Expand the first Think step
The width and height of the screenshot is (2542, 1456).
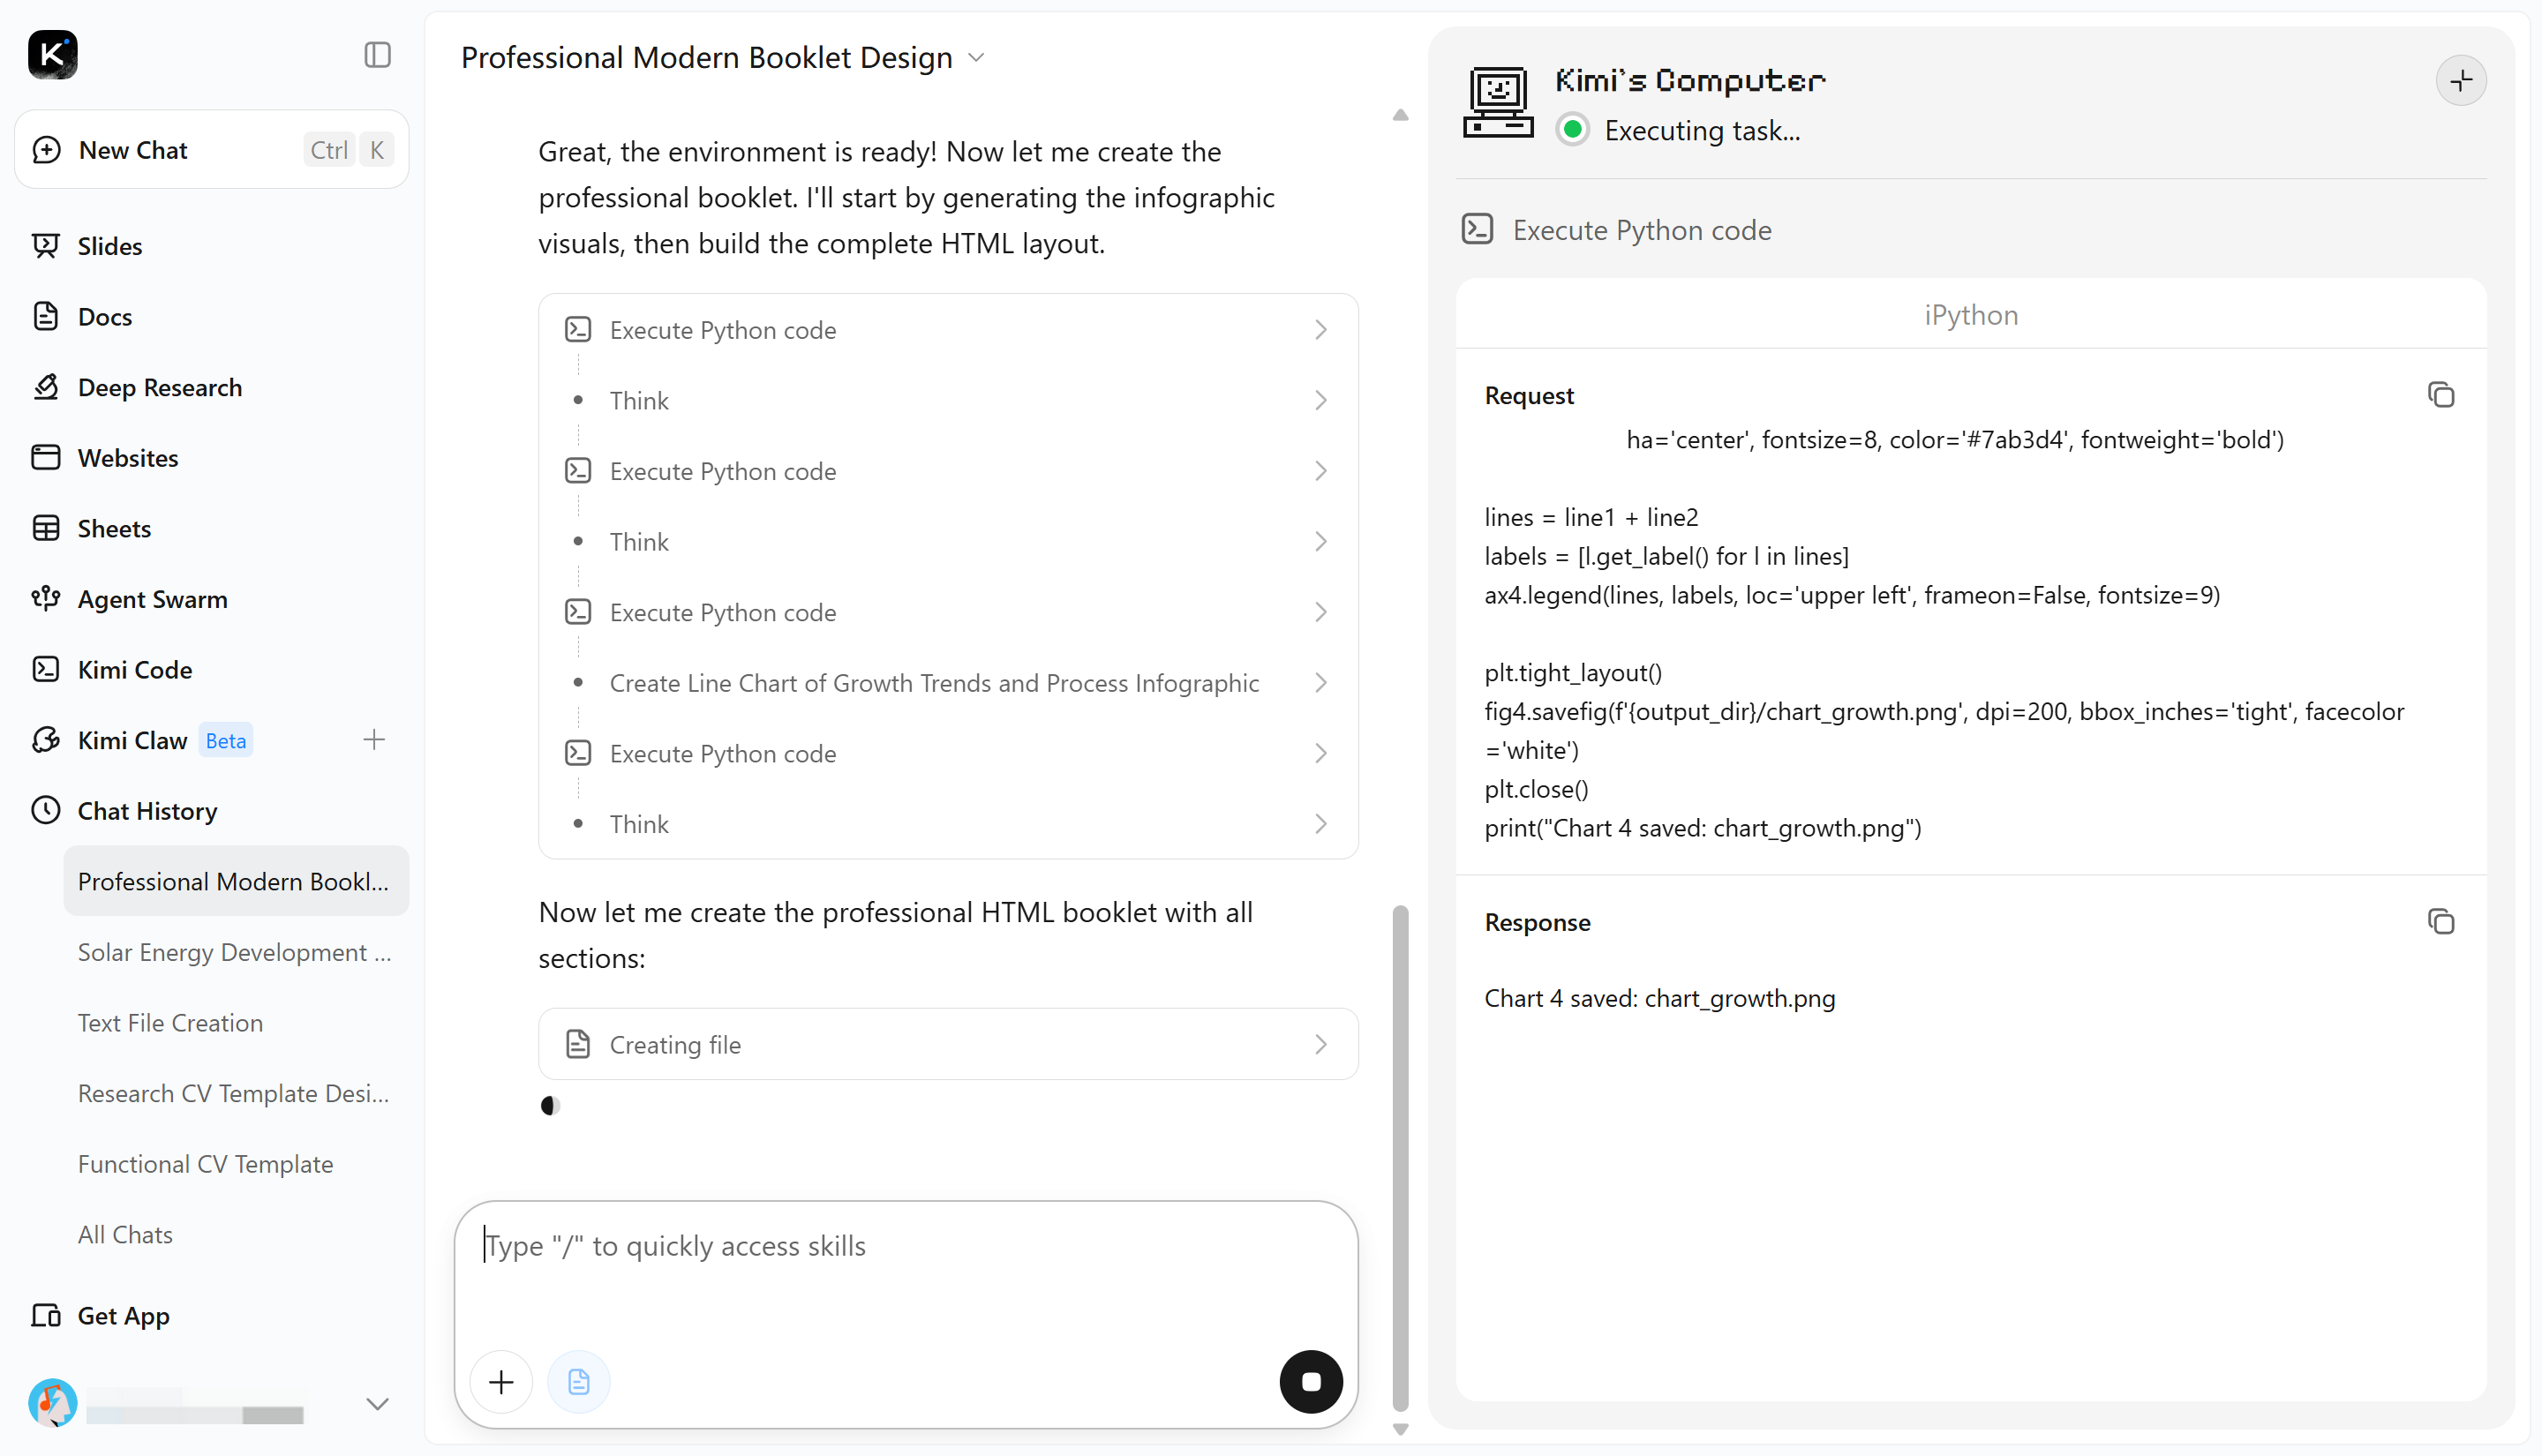coord(948,401)
